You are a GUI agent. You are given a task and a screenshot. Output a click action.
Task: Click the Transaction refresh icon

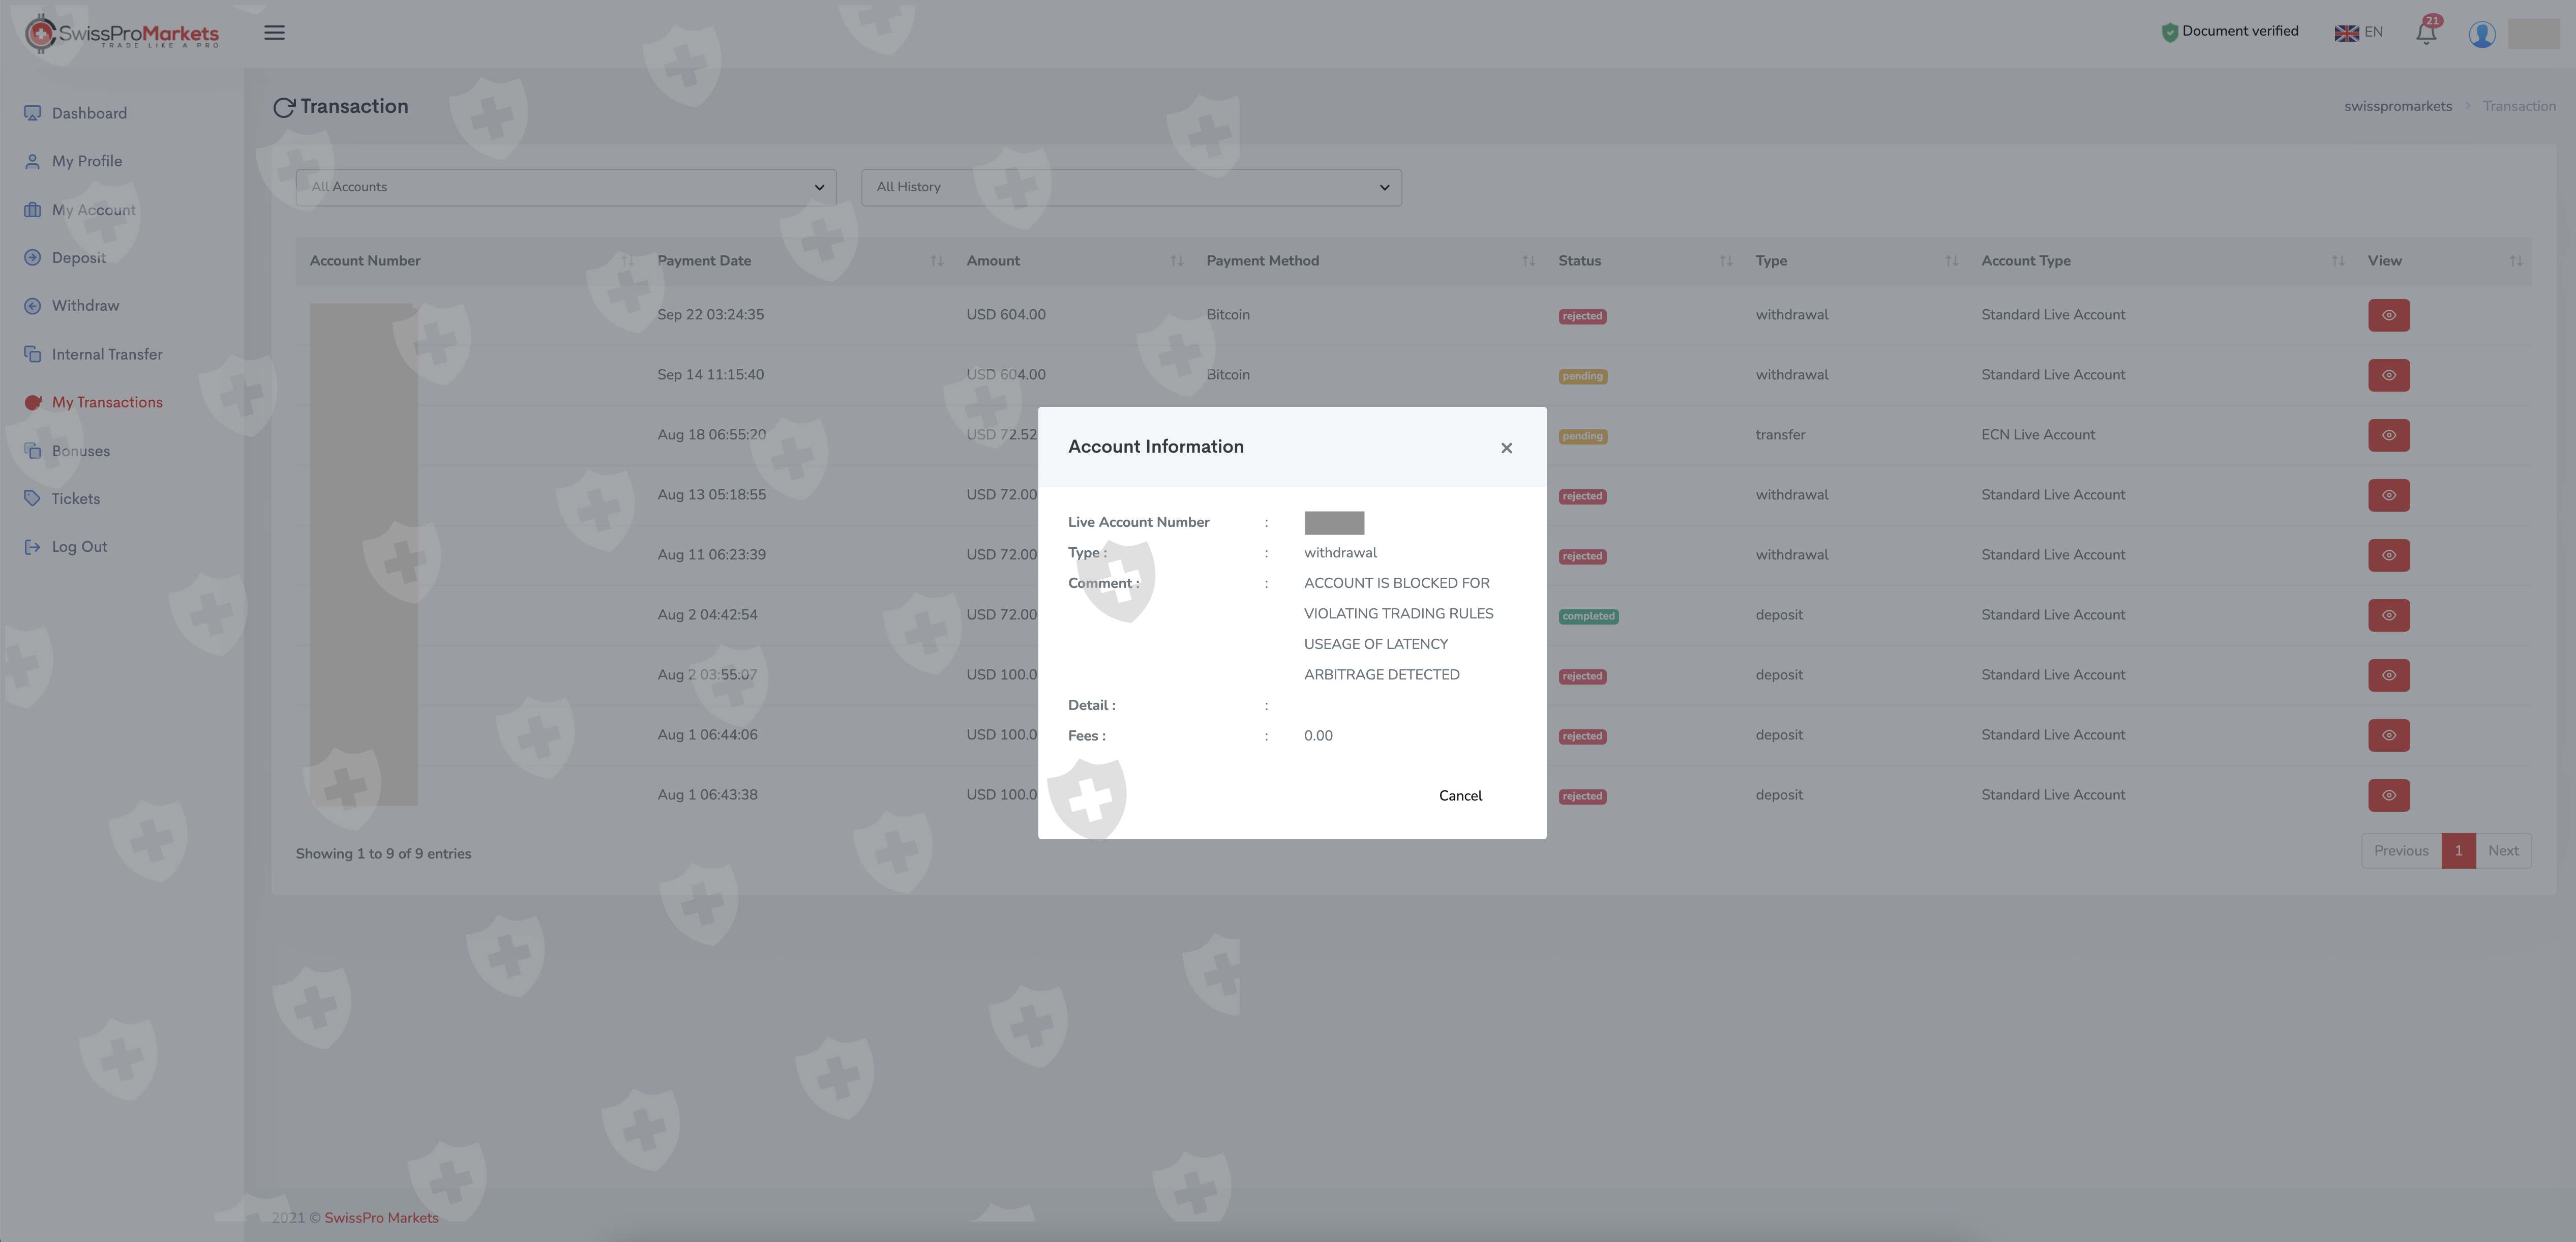[x=284, y=107]
